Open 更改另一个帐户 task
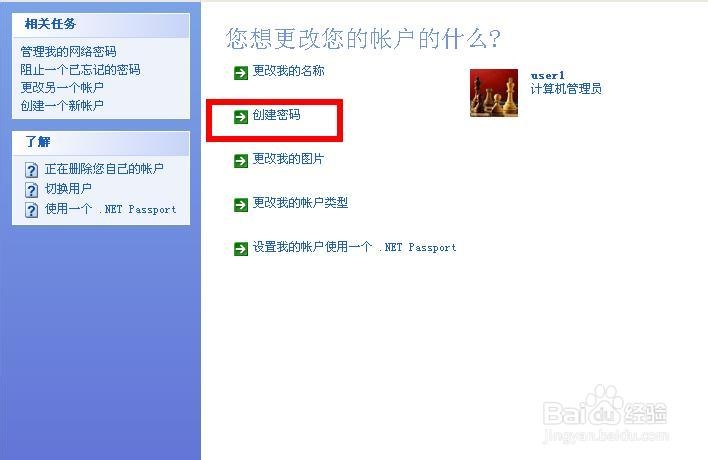This screenshot has width=708, height=460. click(62, 88)
